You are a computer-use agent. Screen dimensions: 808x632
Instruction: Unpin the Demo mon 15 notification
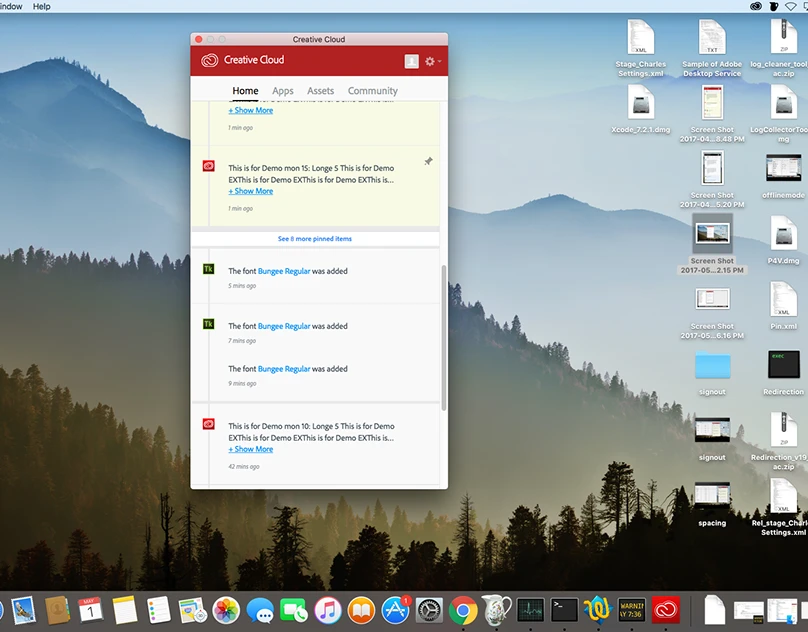428,162
